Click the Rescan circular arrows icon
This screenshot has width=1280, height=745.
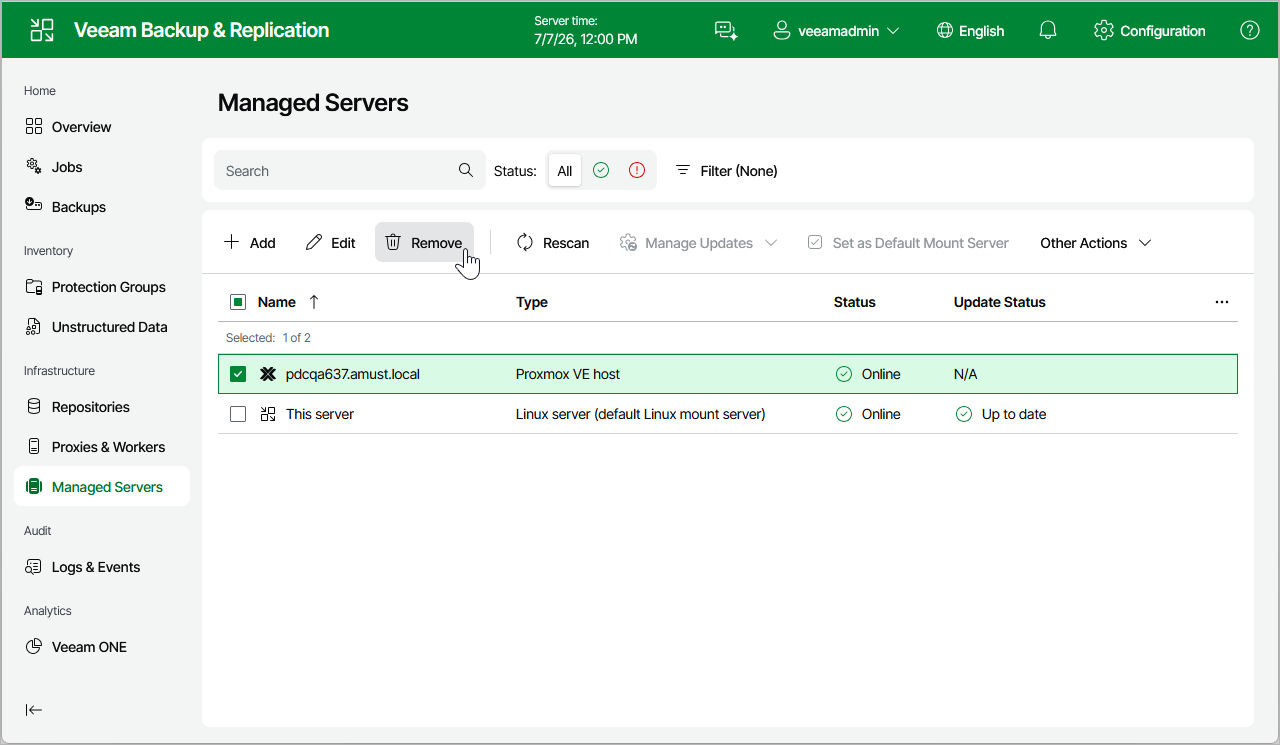[525, 242]
